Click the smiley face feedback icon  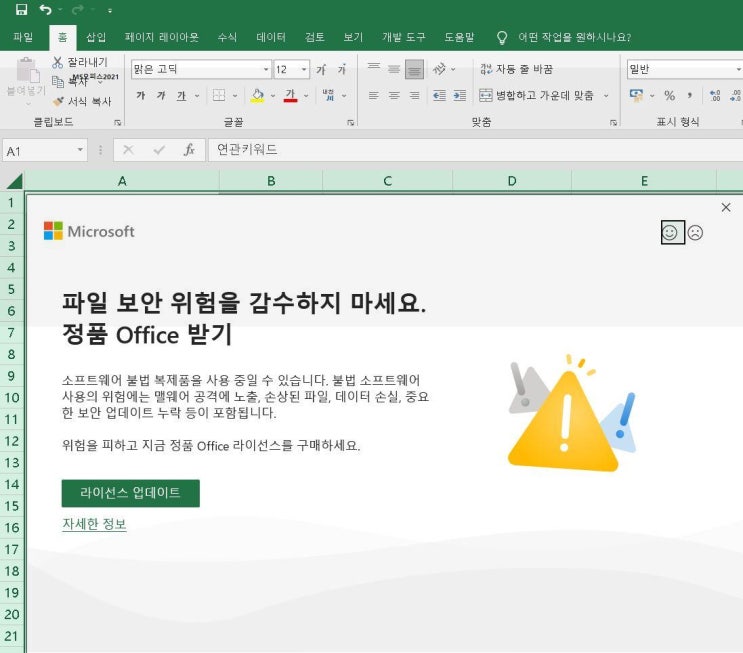(x=670, y=233)
